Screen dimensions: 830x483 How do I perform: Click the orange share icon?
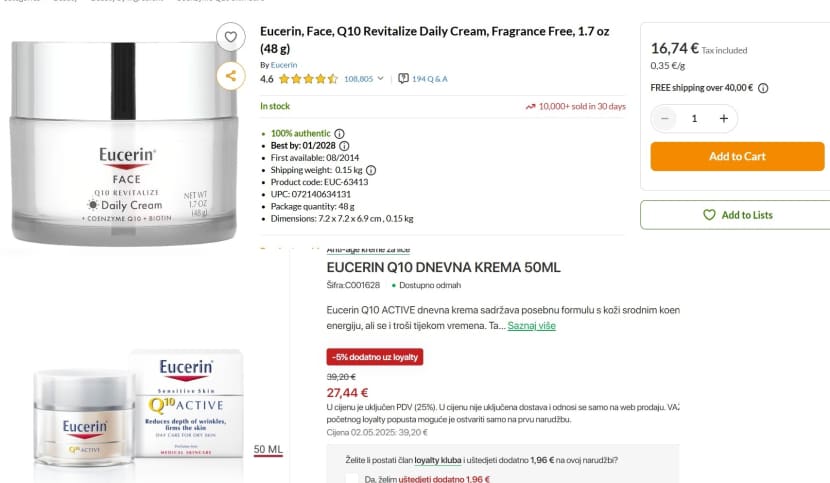tap(230, 76)
